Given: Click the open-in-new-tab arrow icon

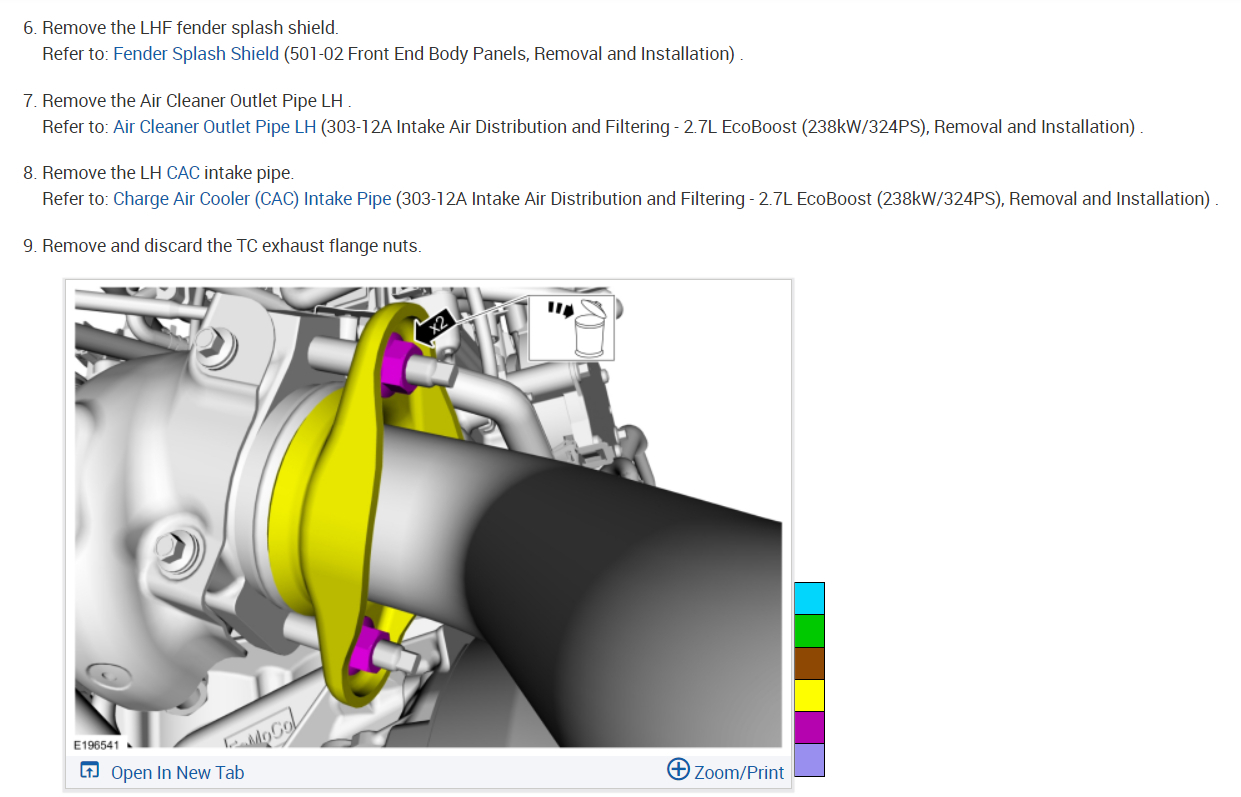Looking at the screenshot, I should [90, 771].
